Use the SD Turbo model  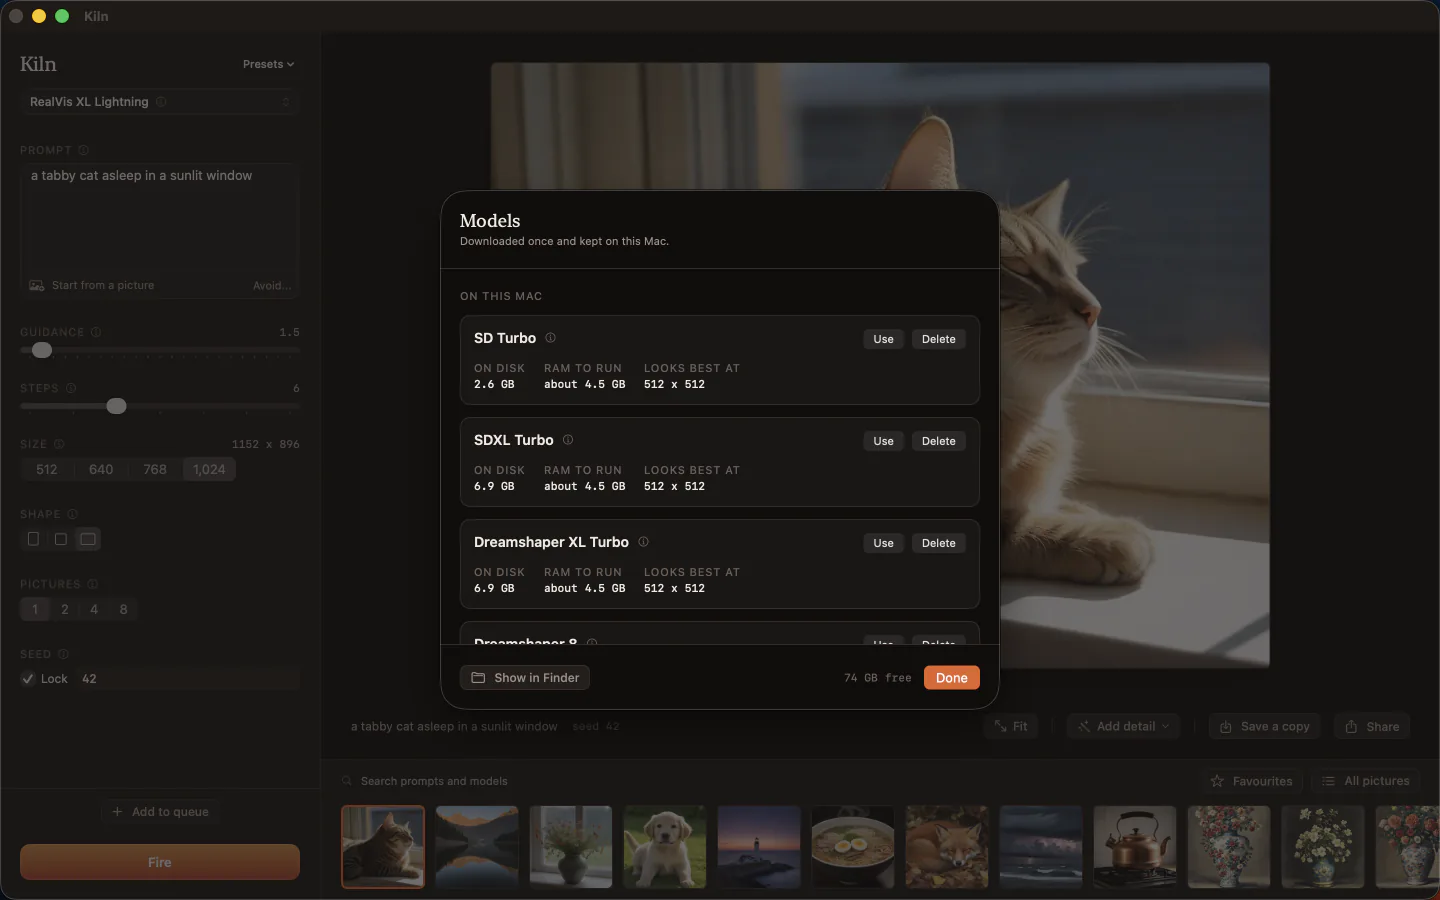coord(883,339)
